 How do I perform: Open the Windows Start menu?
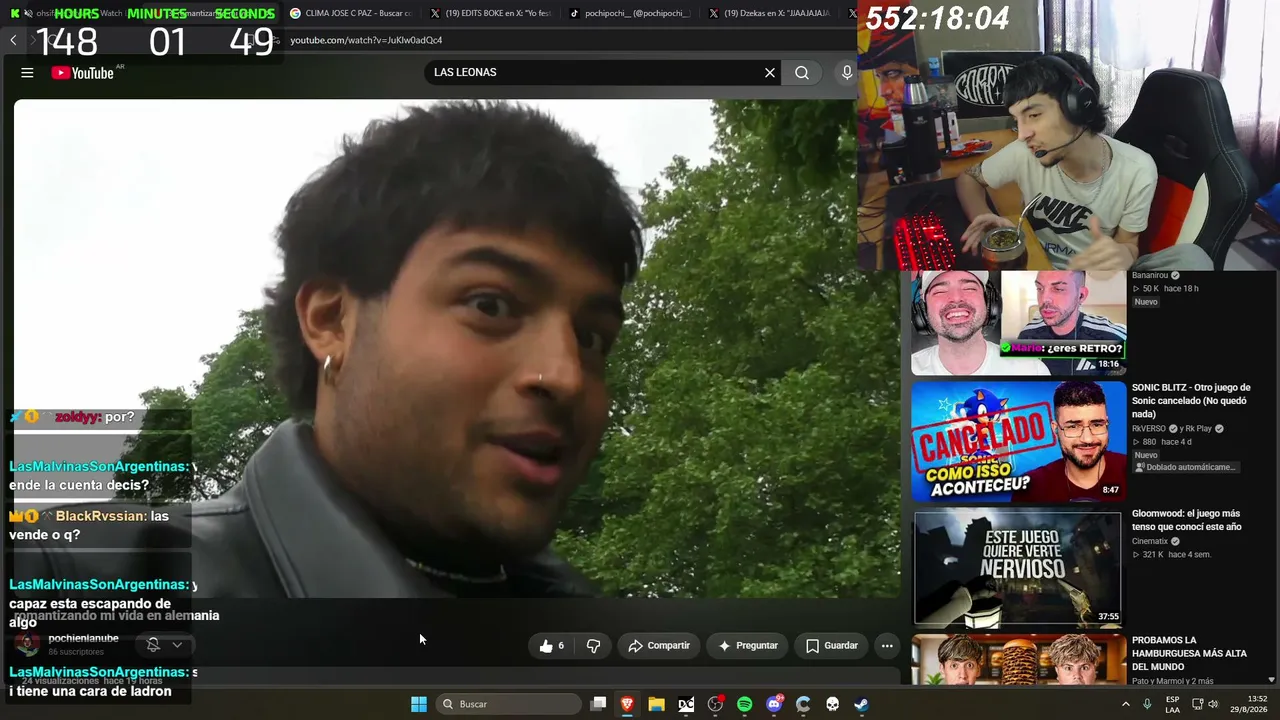(419, 704)
